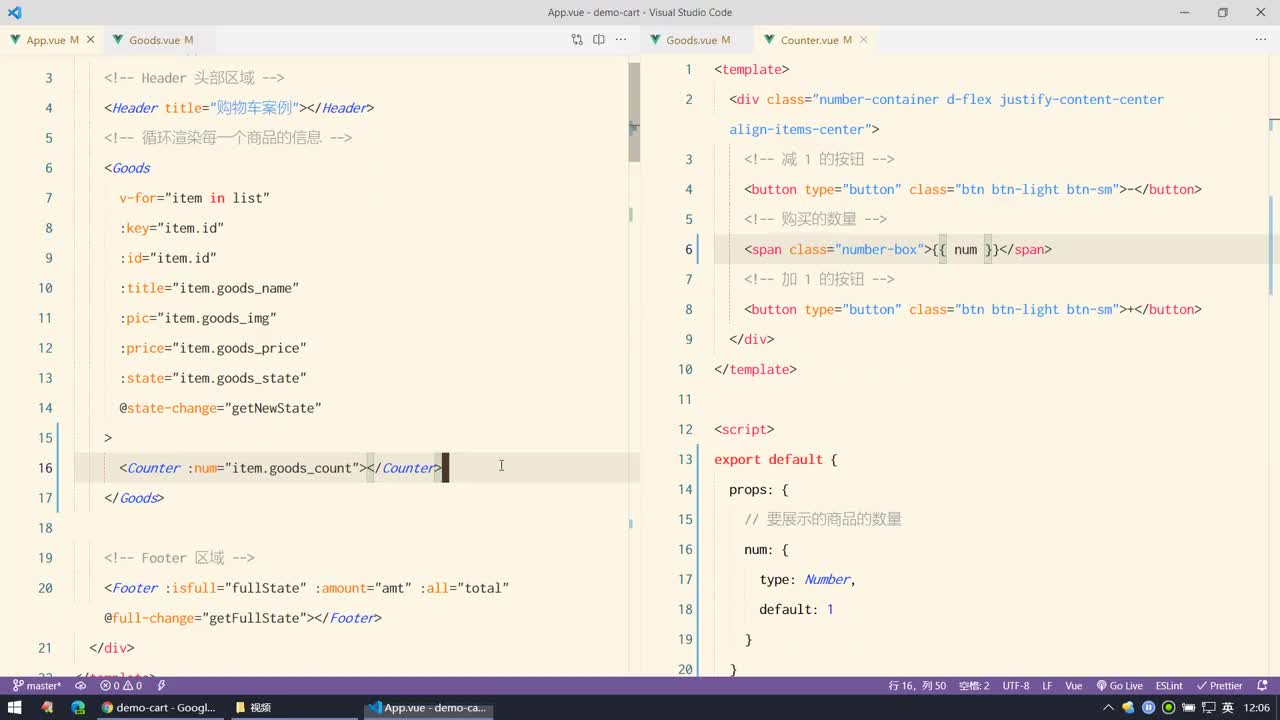1280x720 pixels.
Task: Click left editor vertical scrollbar thumb
Action: click(634, 112)
